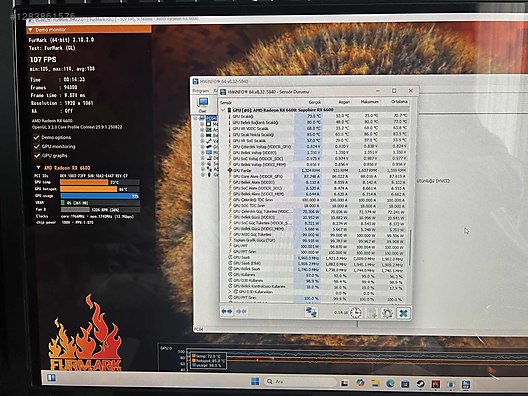Open Microsoft Edge from the taskbar
528x396 pixels.
(390, 383)
